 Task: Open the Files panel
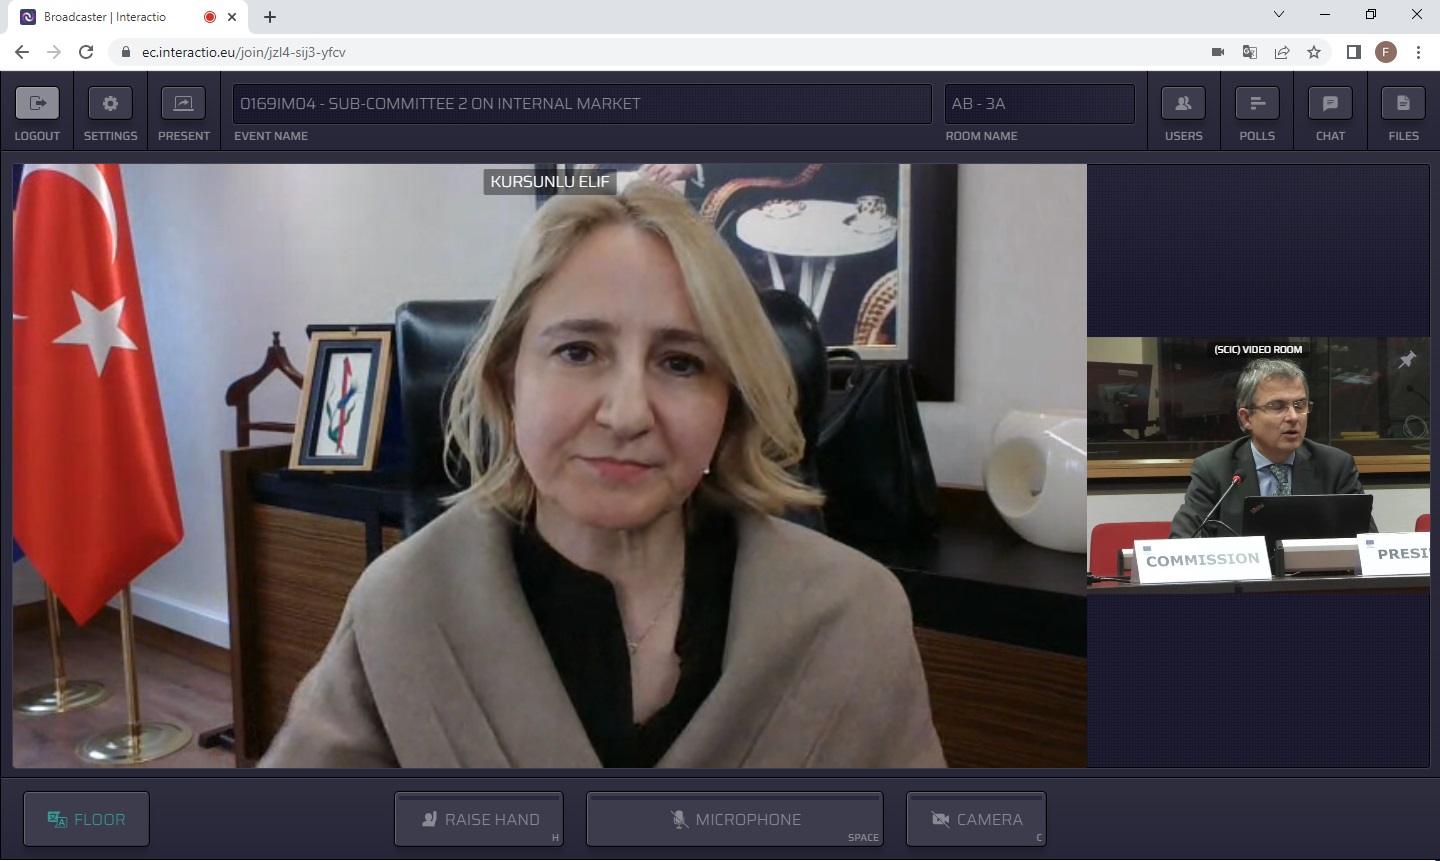[1403, 103]
